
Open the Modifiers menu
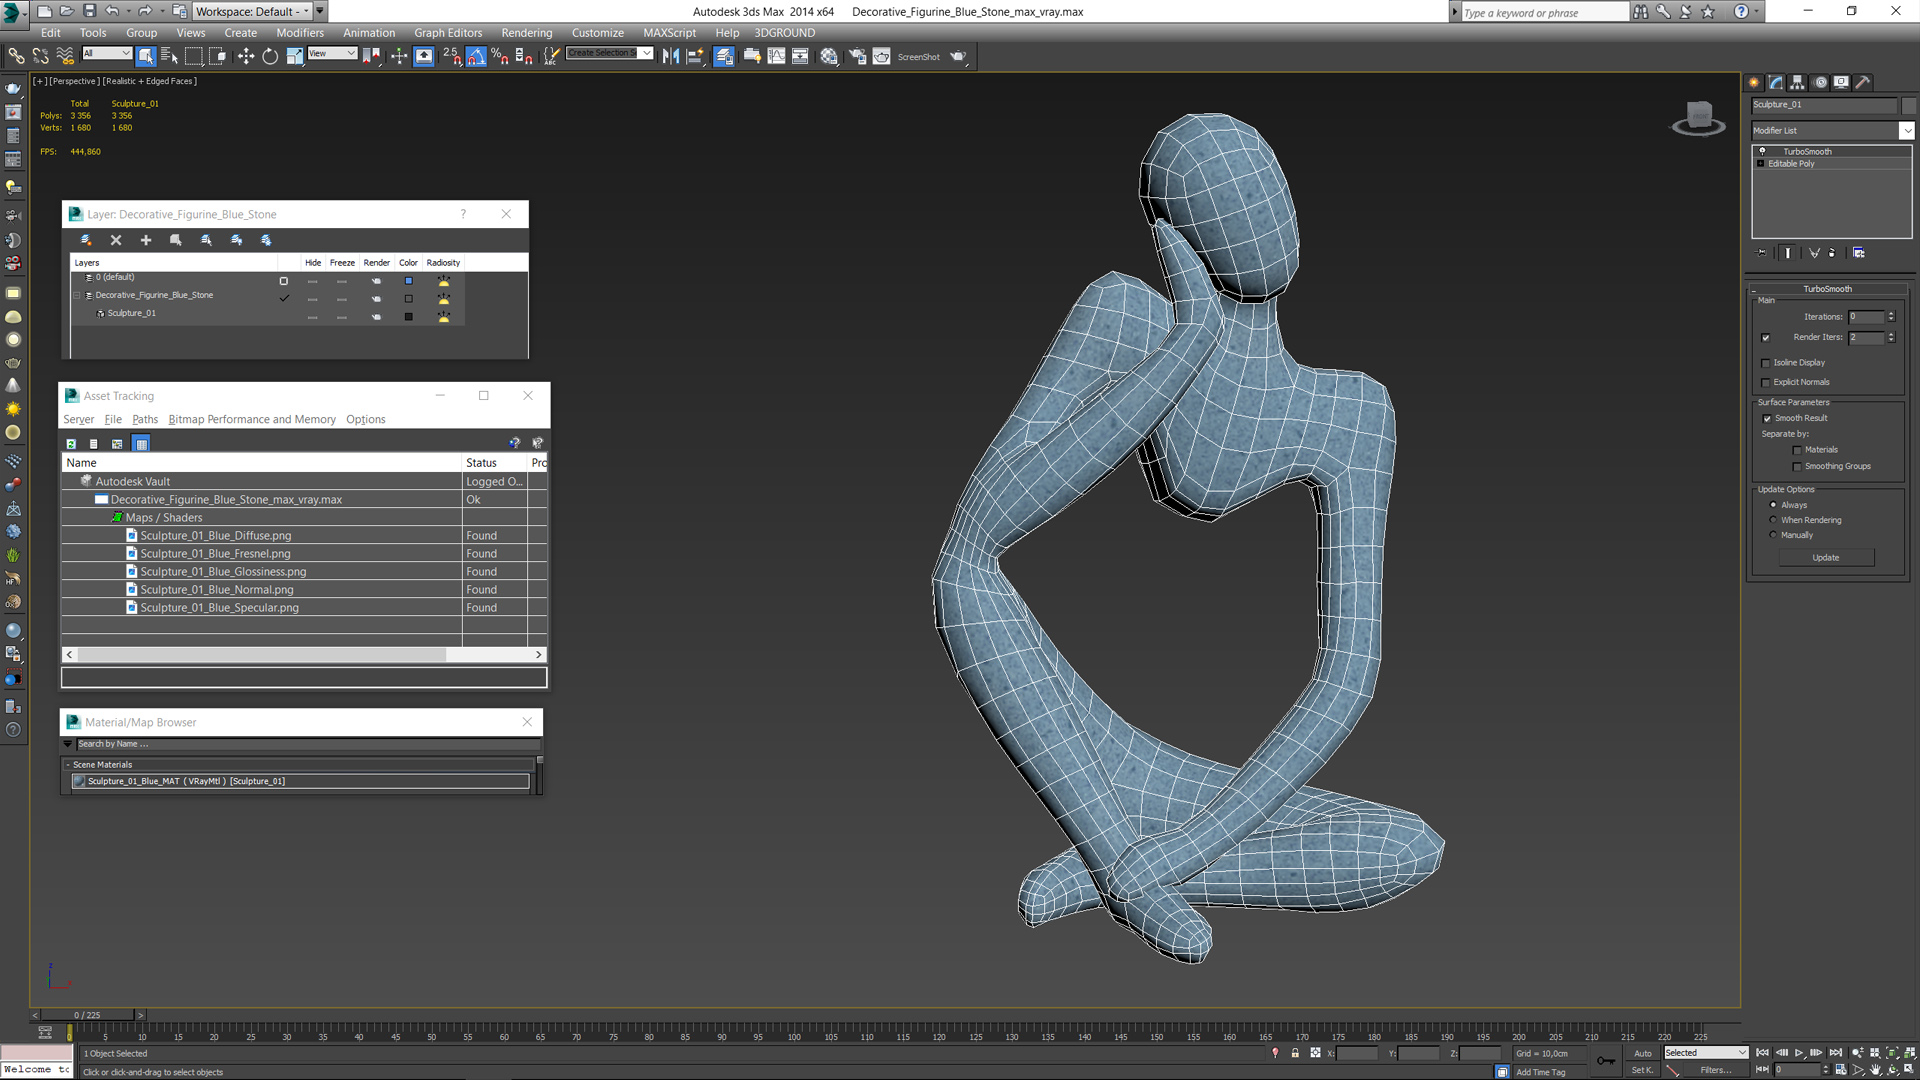pos(299,33)
